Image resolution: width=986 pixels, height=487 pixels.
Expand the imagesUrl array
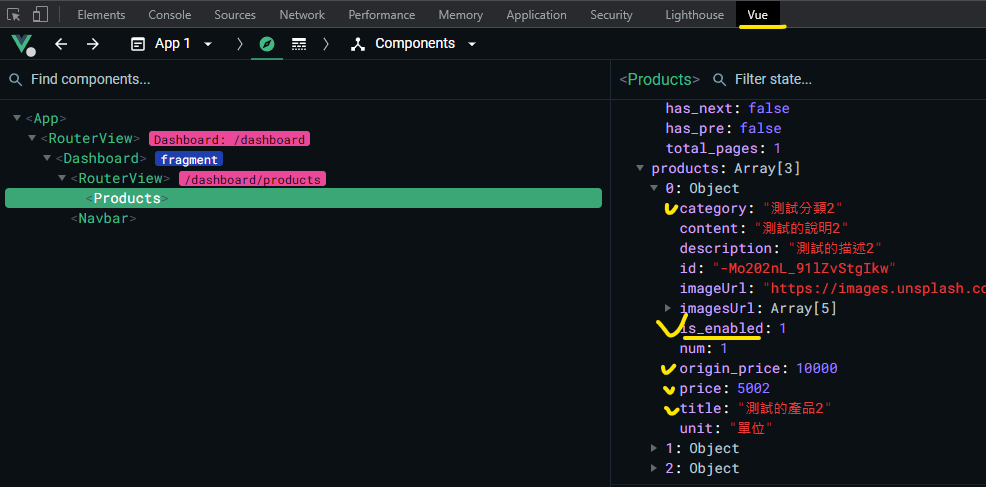tap(669, 308)
